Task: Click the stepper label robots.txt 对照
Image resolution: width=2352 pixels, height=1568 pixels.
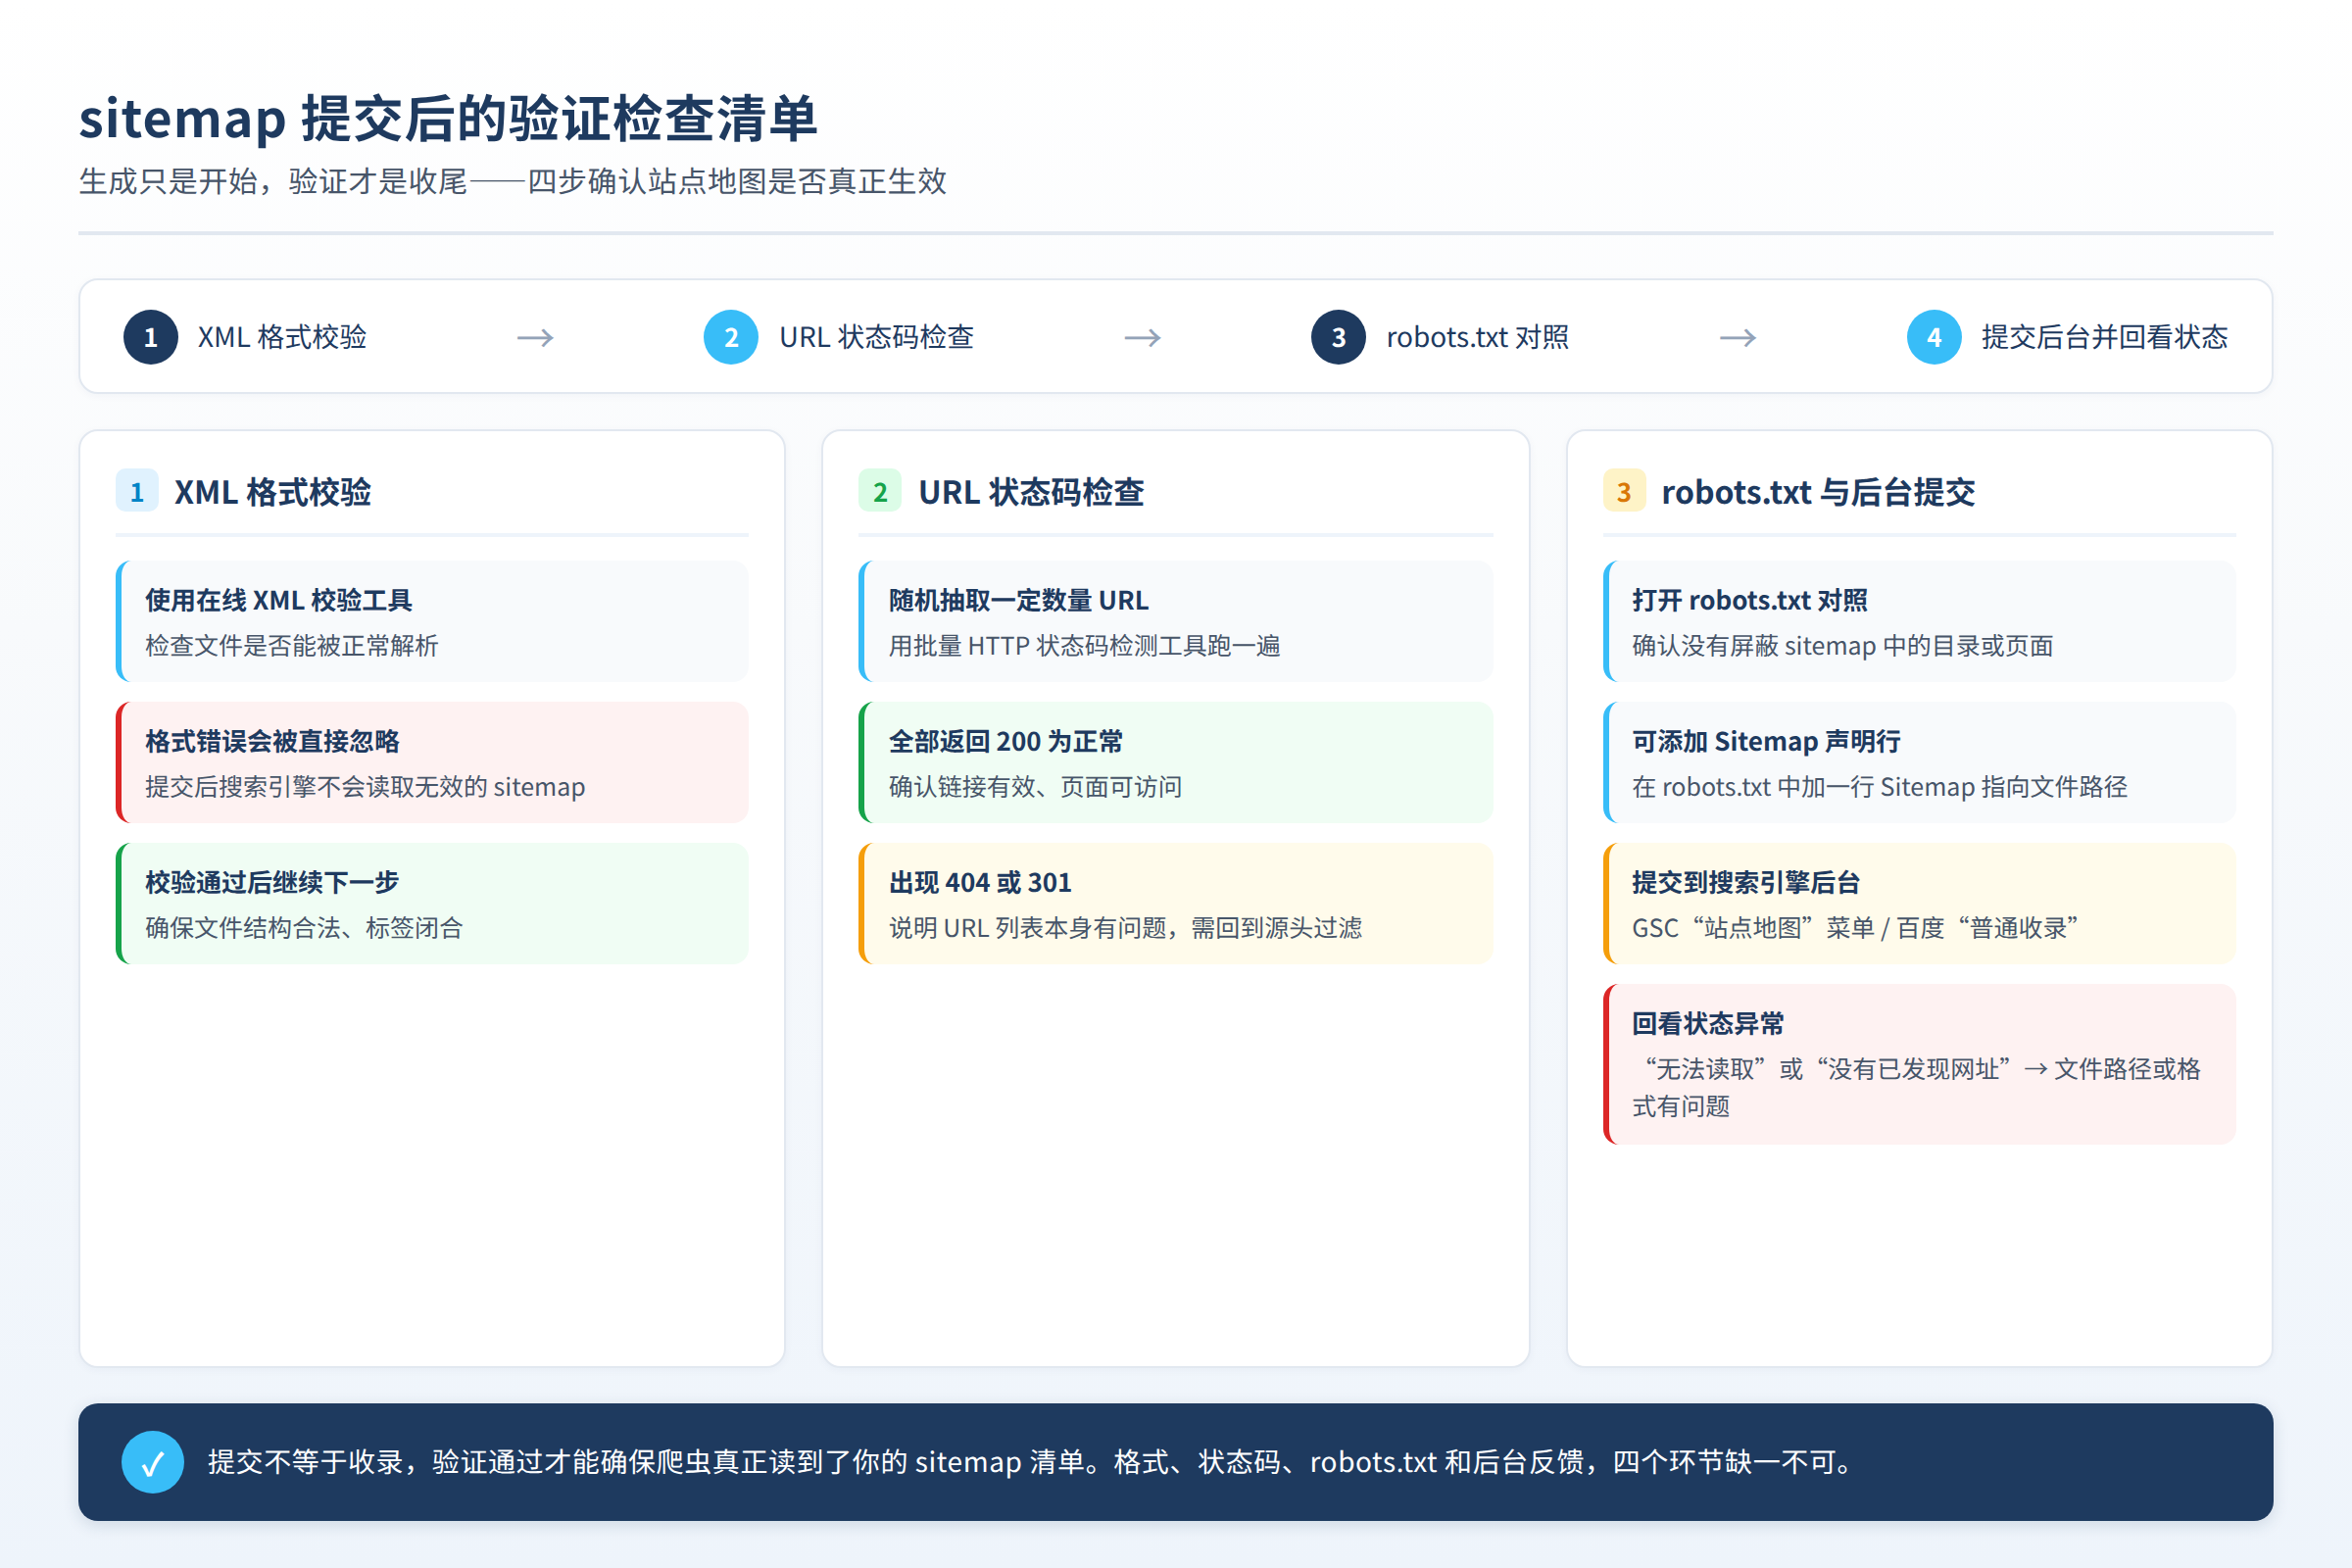Action: click(x=1477, y=337)
